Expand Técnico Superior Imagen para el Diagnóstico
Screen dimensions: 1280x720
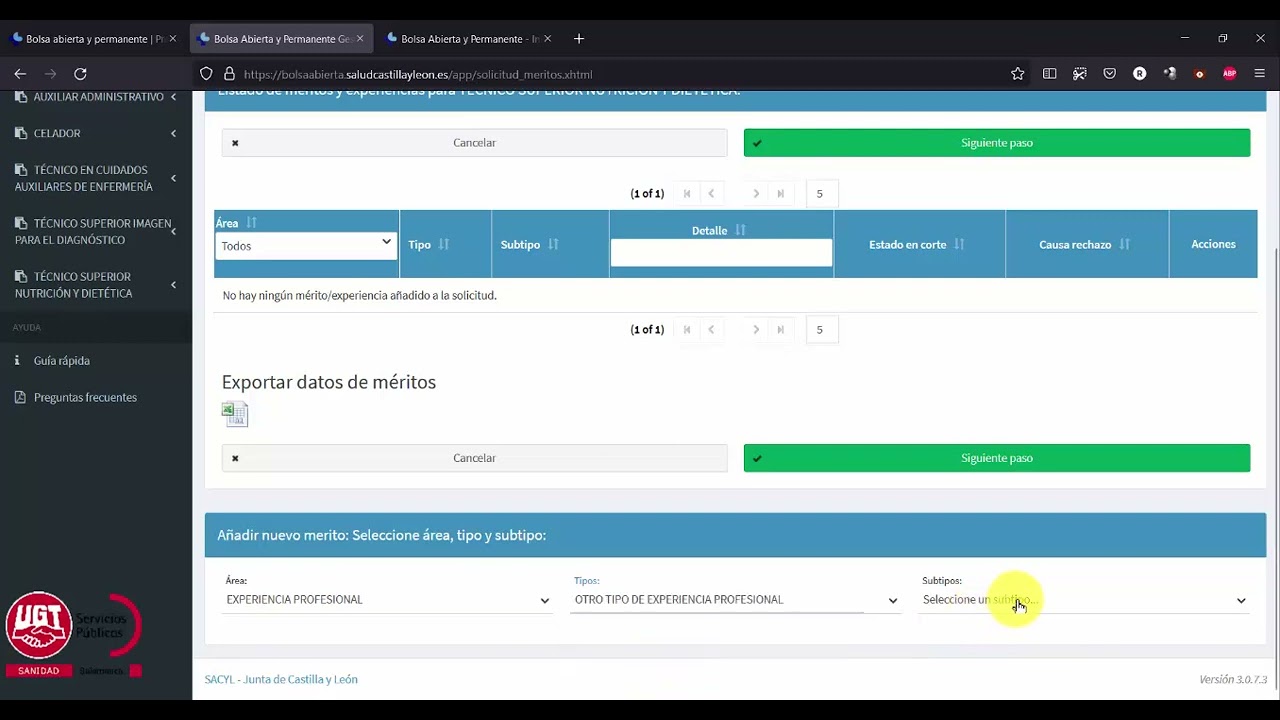[x=96, y=231]
